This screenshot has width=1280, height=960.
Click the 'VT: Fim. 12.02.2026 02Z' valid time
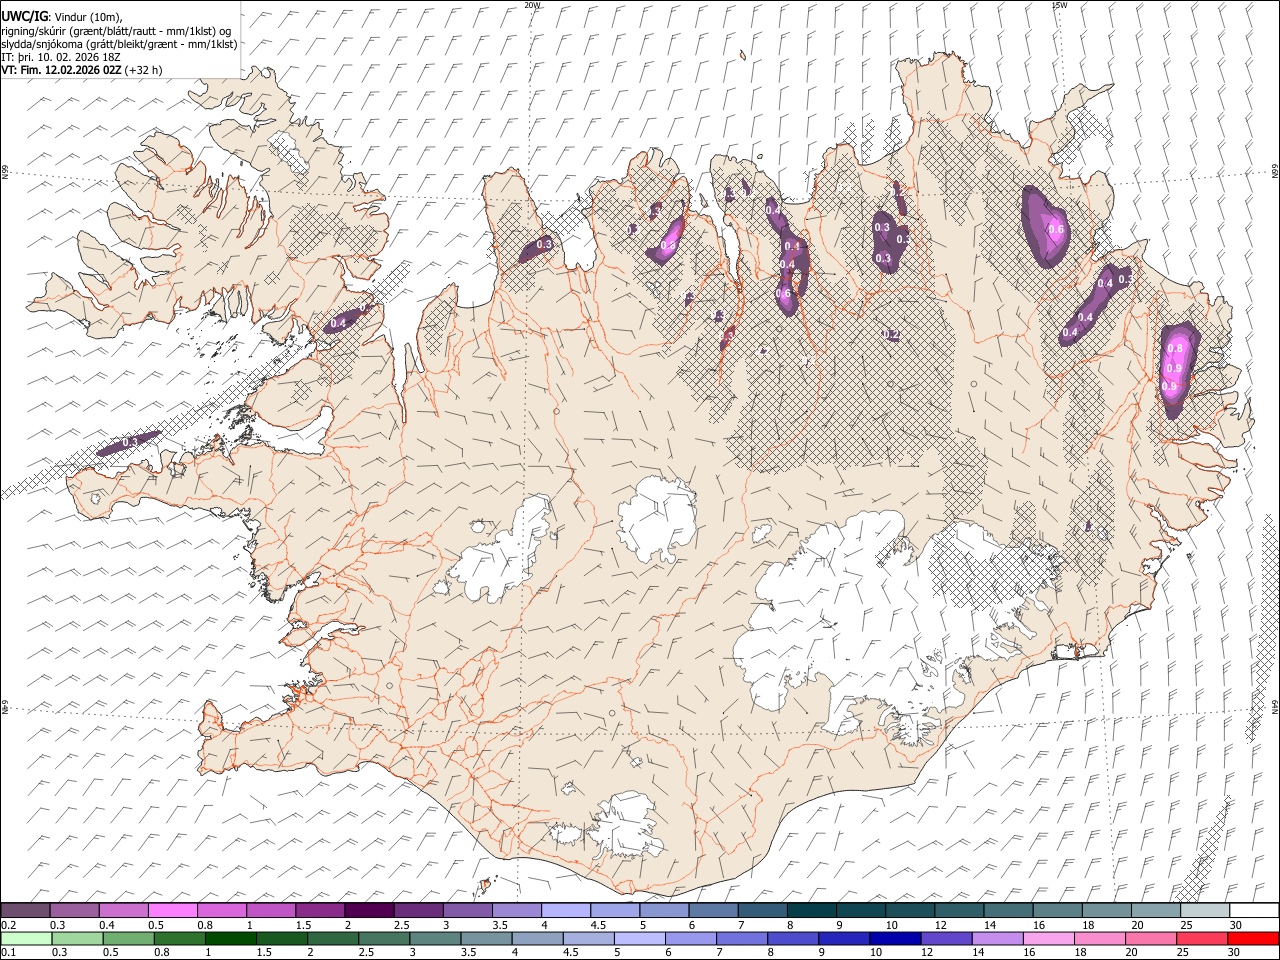[62, 70]
